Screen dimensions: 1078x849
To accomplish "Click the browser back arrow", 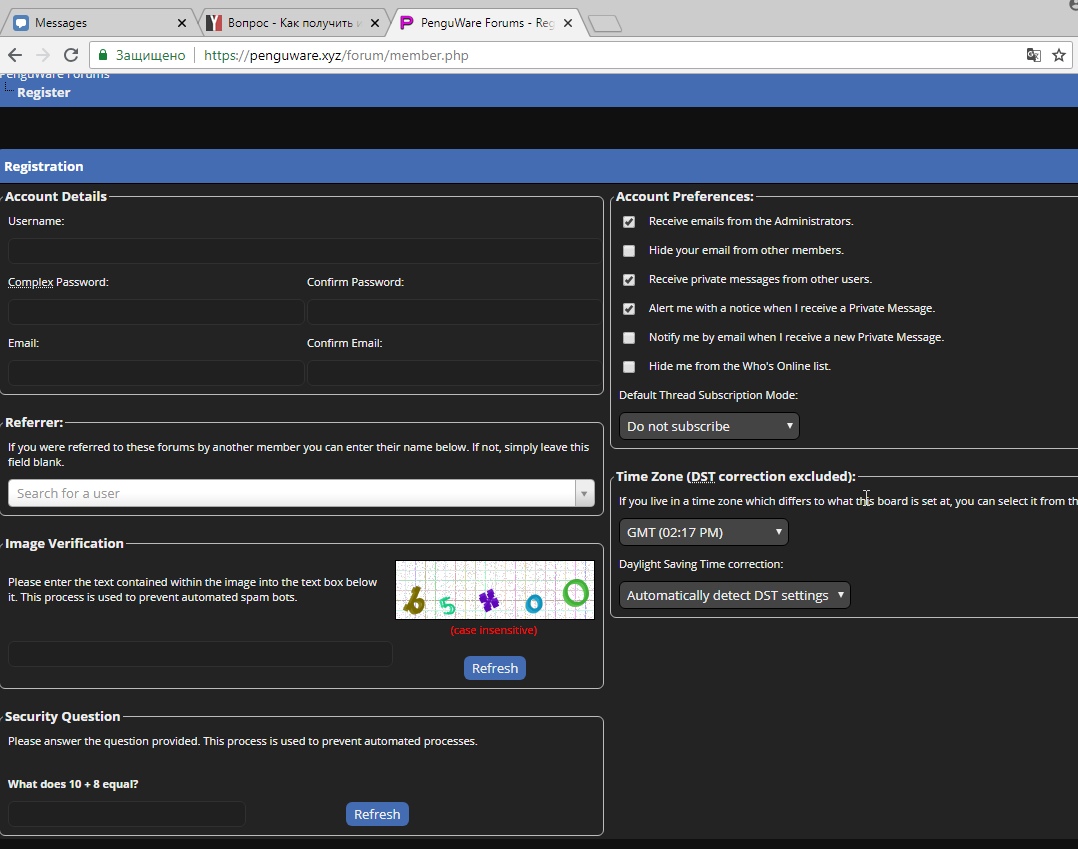I will click(14, 55).
